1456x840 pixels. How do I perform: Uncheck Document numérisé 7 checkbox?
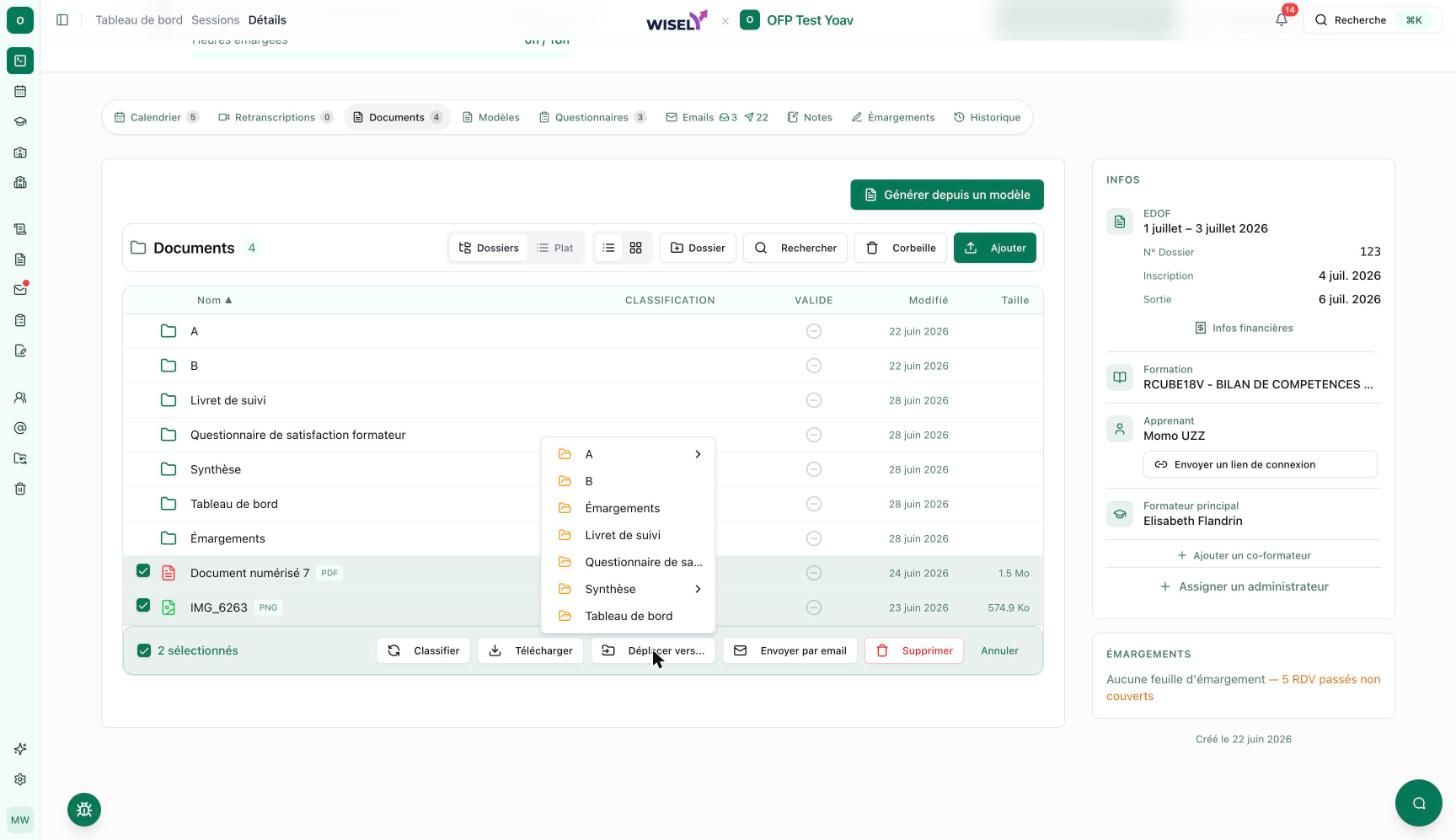tap(143, 571)
